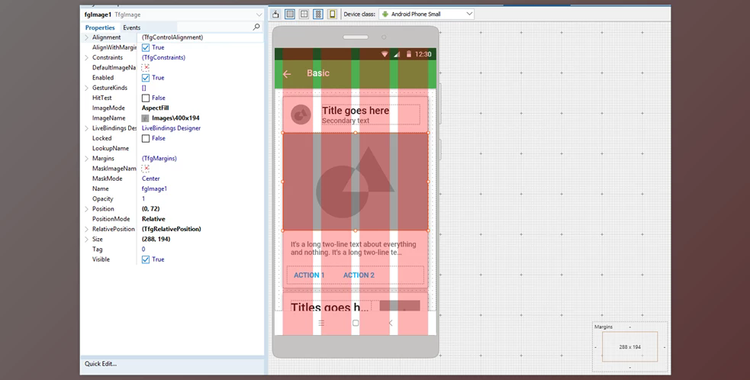
Task: Click the Name value fgImage1
Action: 154,189
